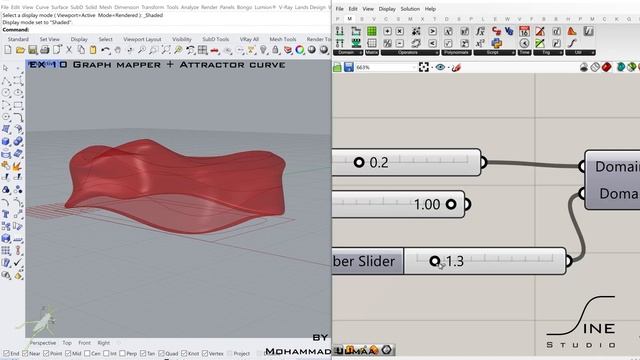Expand the Trig component group panel

(548, 53)
